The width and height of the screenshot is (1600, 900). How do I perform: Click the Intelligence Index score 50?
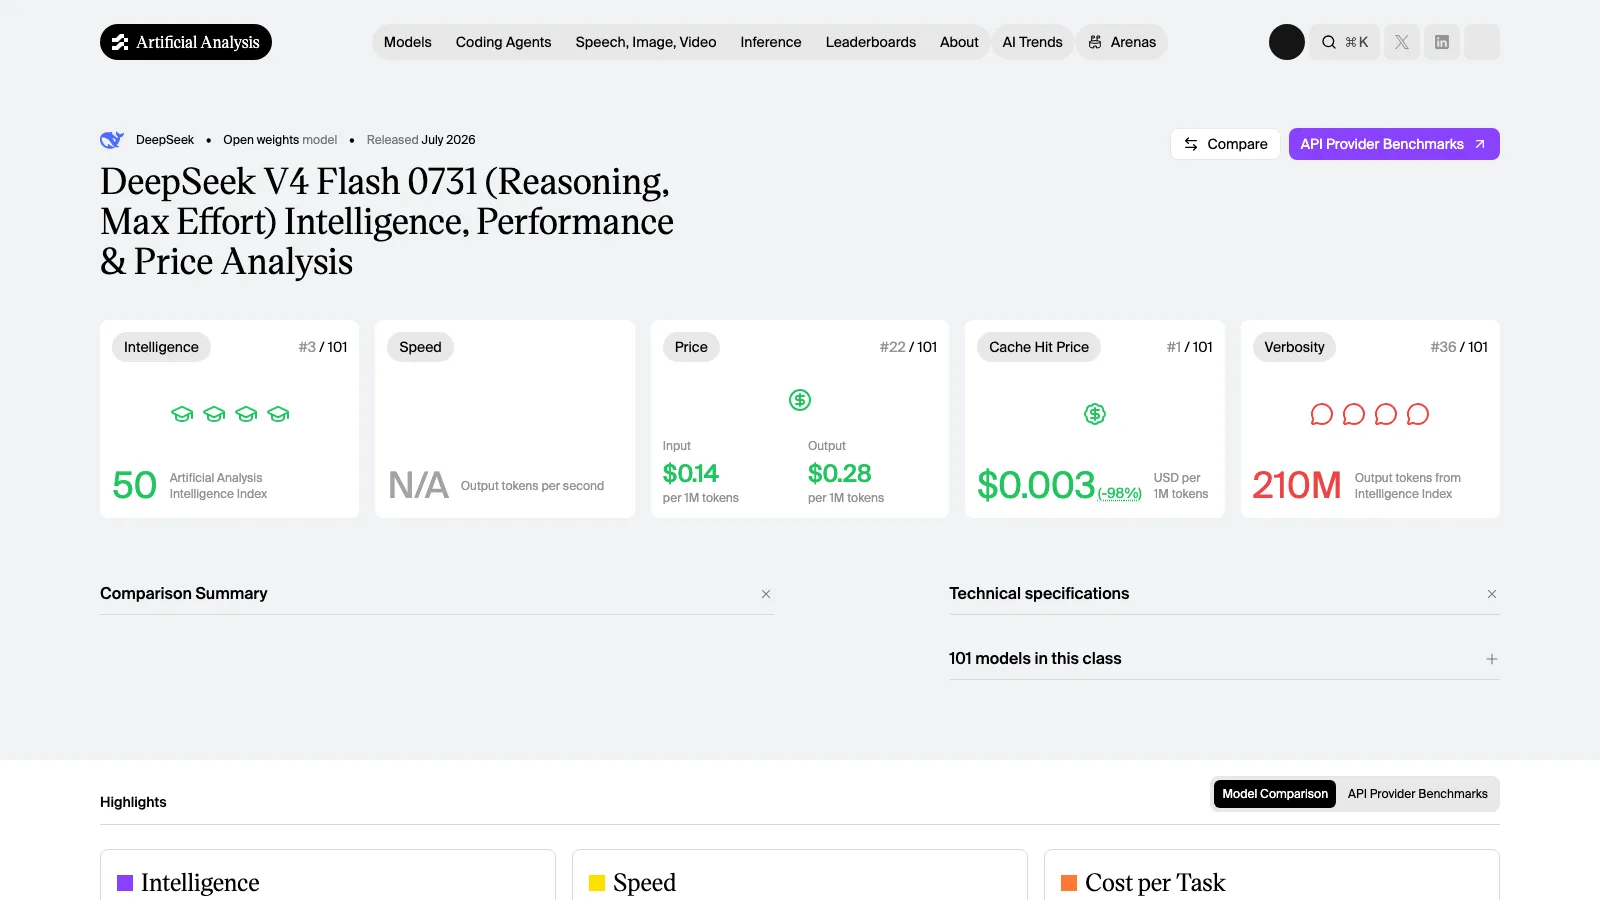(134, 485)
